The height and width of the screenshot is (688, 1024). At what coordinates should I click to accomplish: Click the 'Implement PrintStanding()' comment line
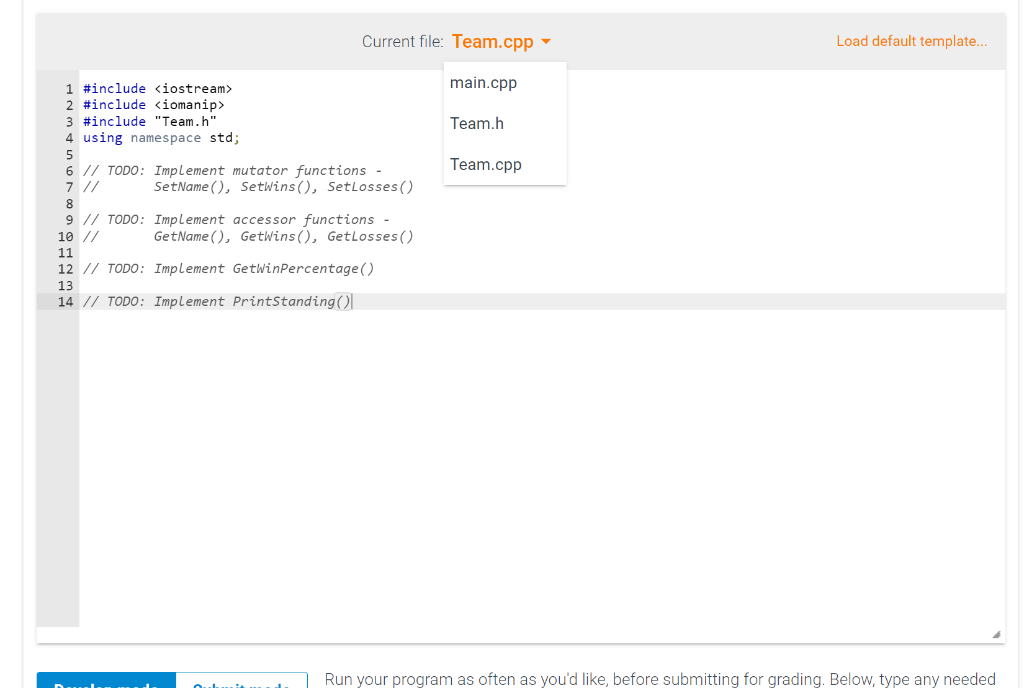217,302
